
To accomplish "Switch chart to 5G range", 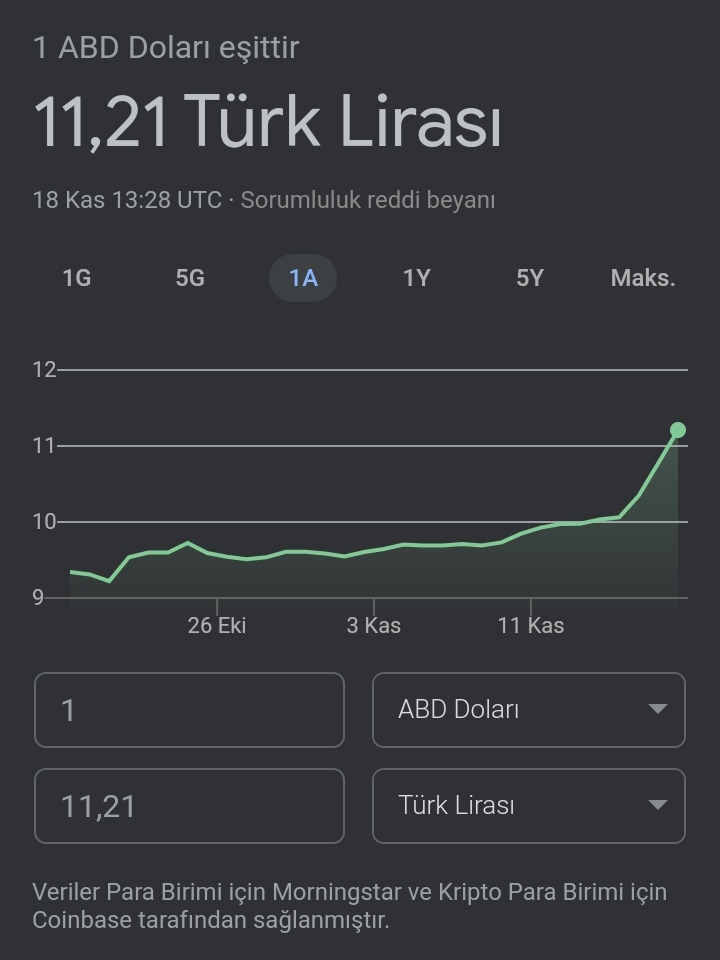I will point(190,278).
